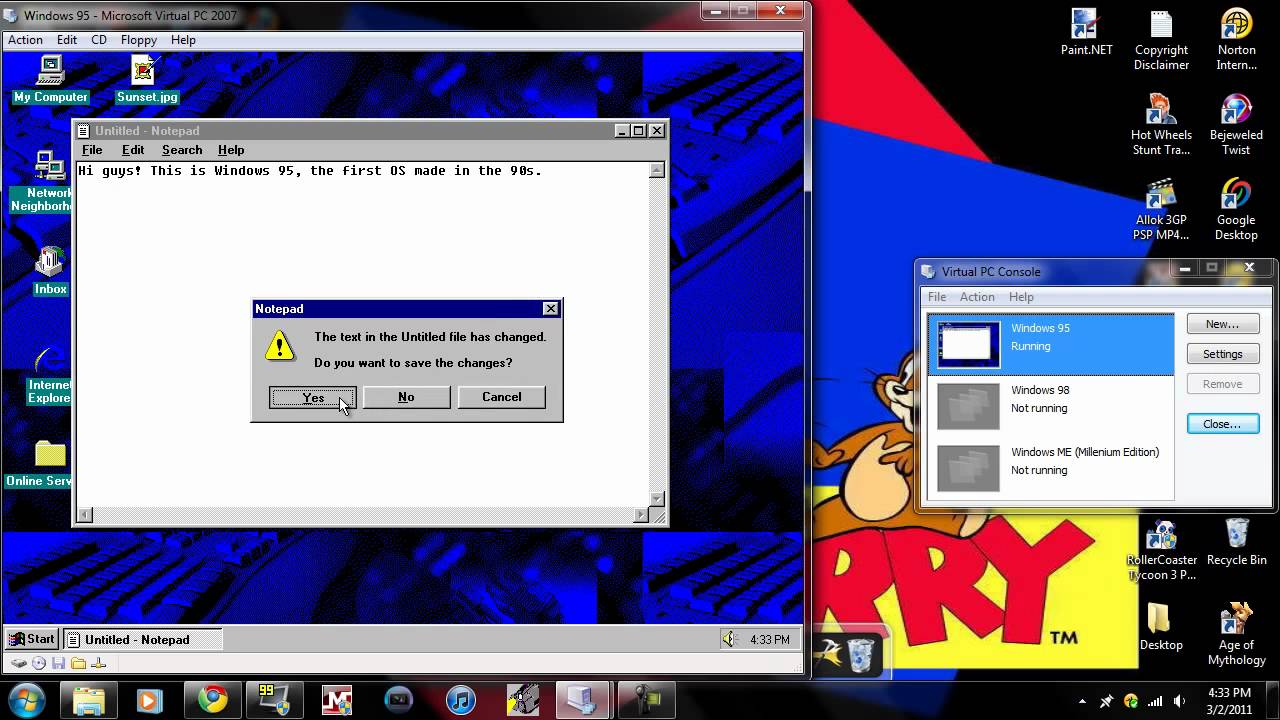Open Google Desktop shortcut
Viewport: 1280px width, 720px height.
tap(1236, 210)
